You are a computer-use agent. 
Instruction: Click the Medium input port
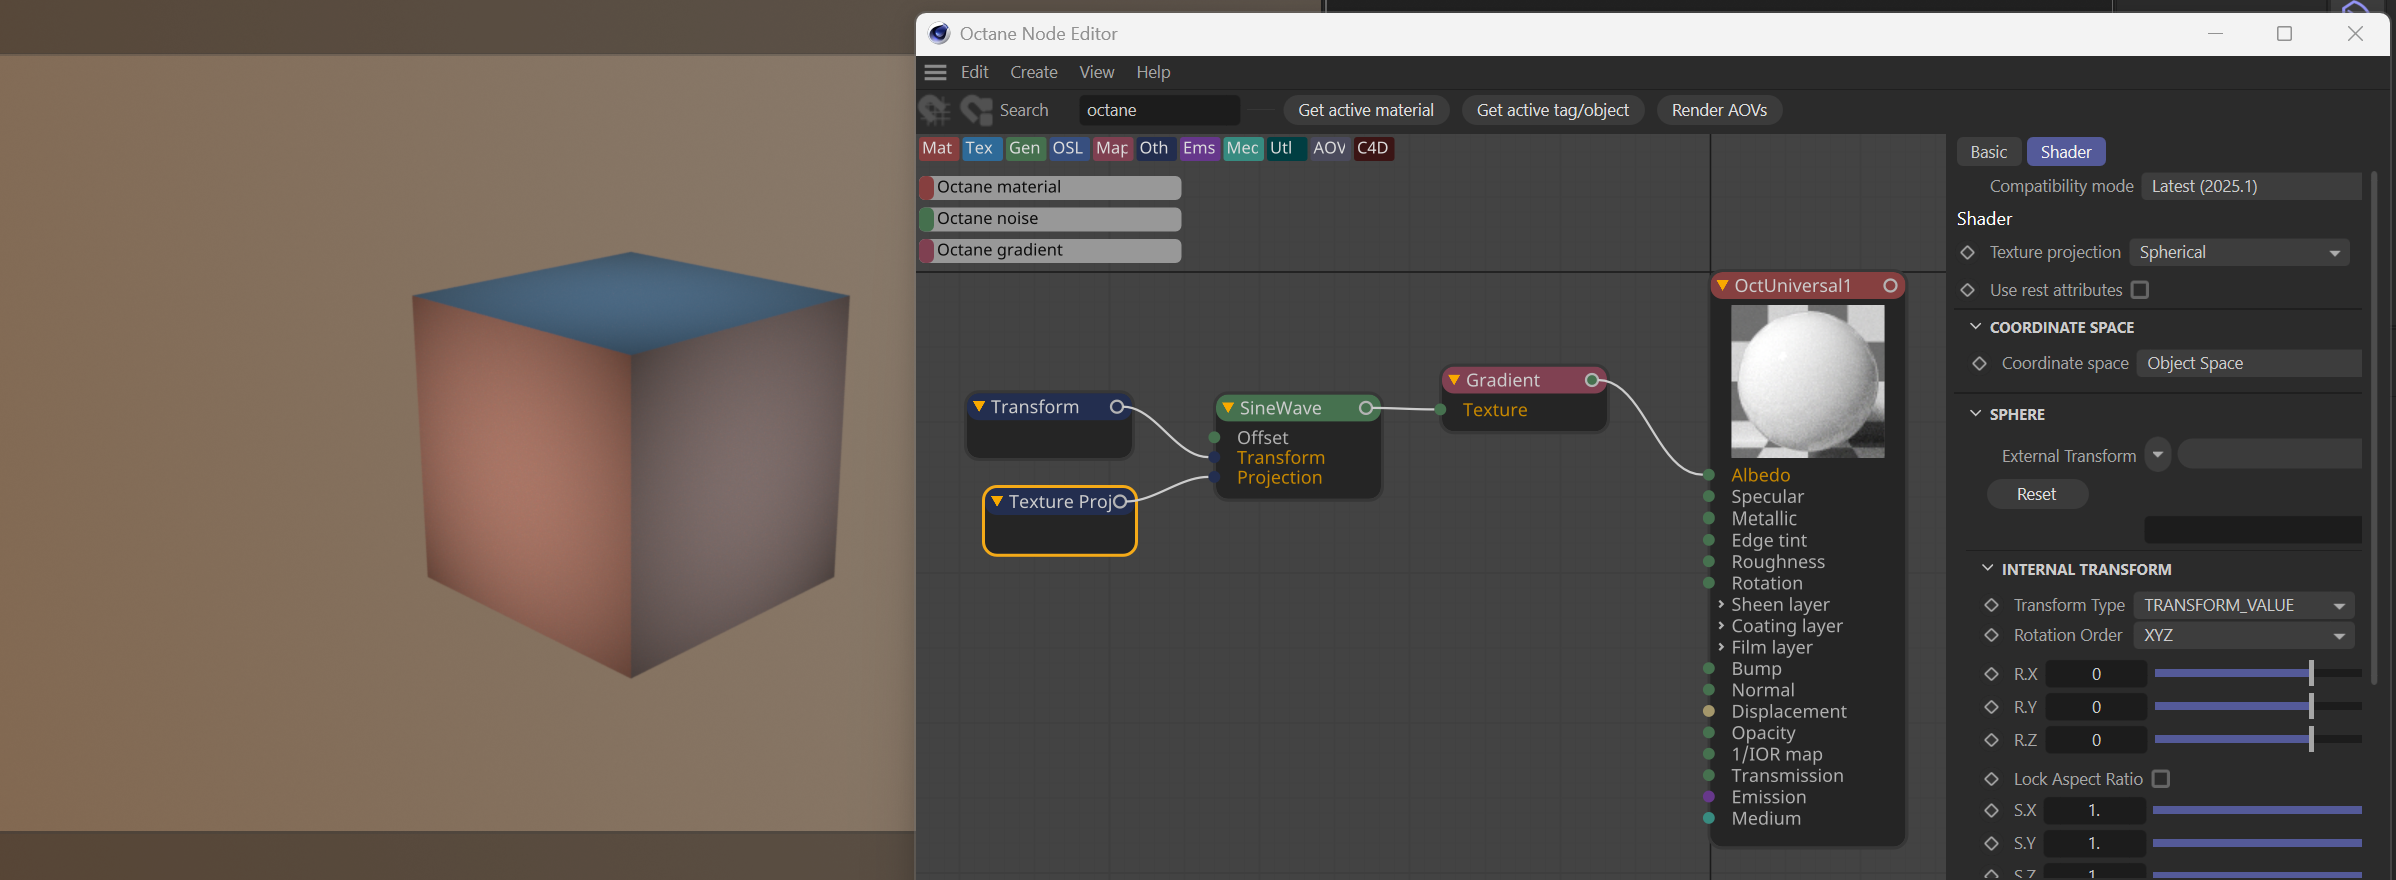click(x=1709, y=819)
